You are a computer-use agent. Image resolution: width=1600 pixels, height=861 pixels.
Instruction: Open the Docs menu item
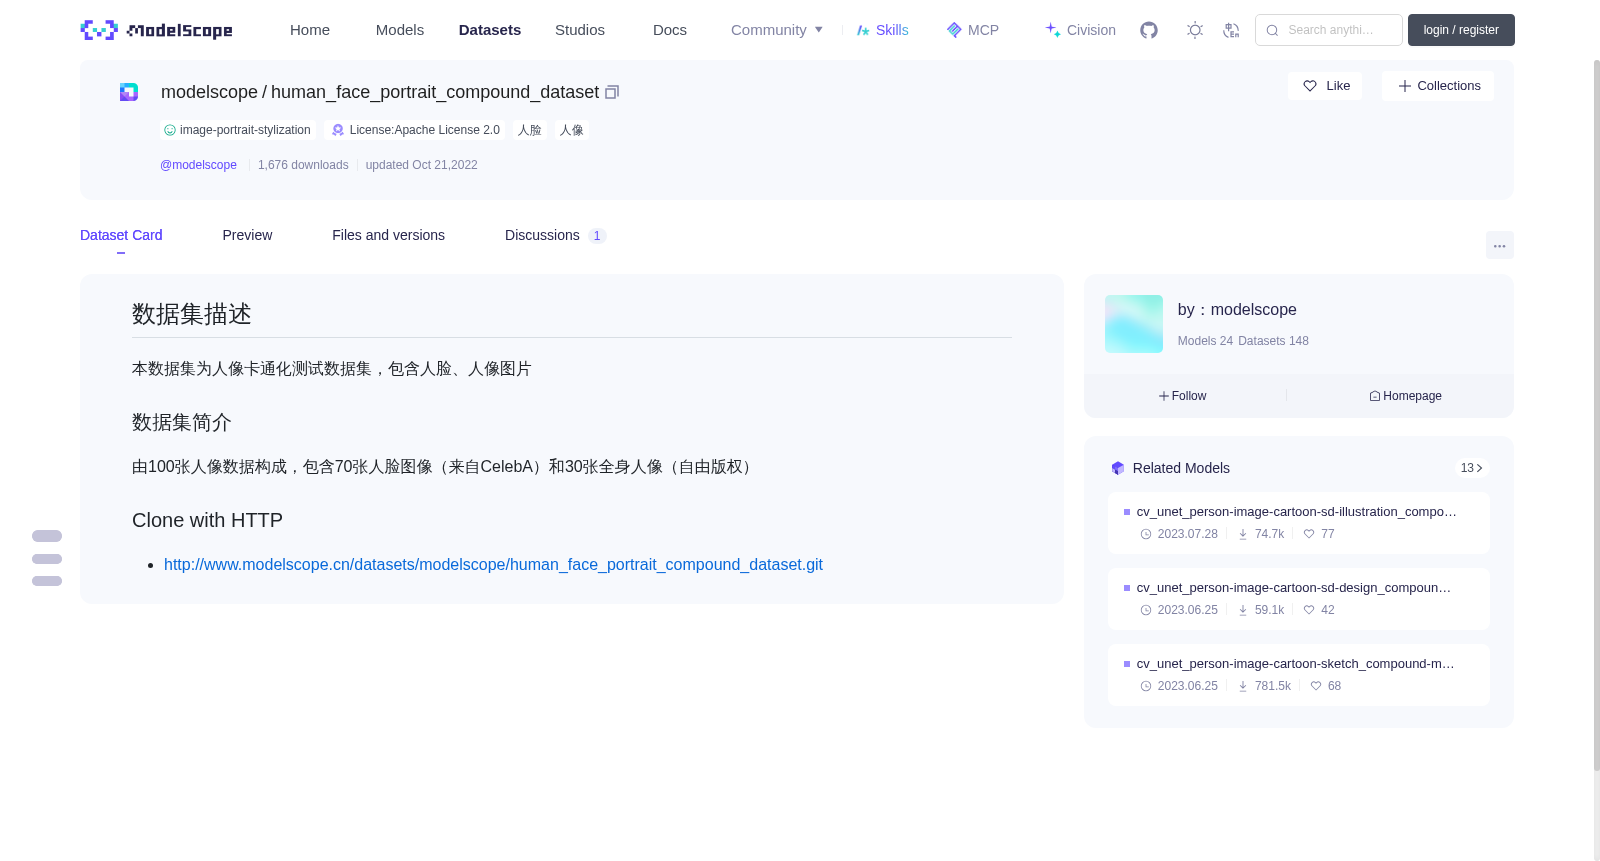click(670, 30)
